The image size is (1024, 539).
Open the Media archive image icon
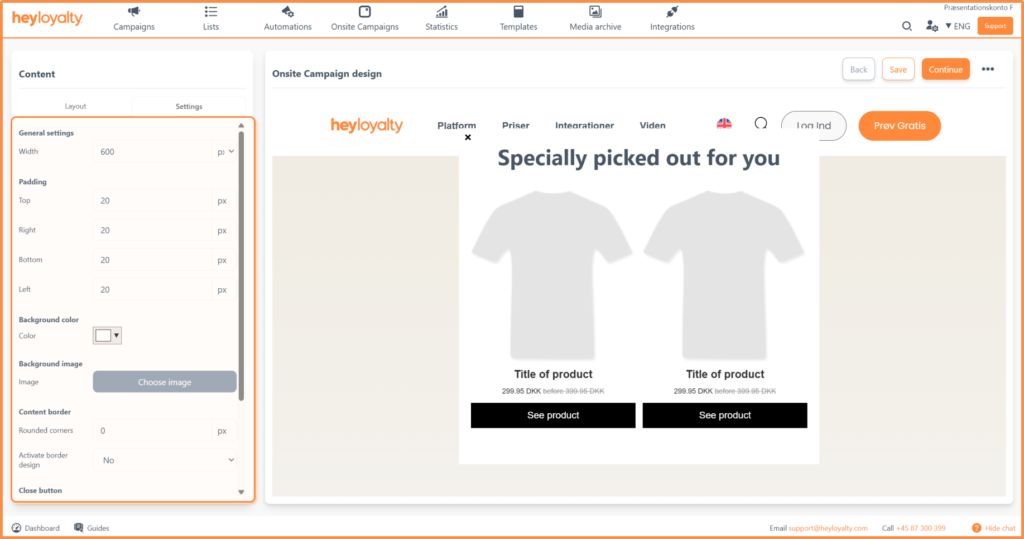(595, 12)
